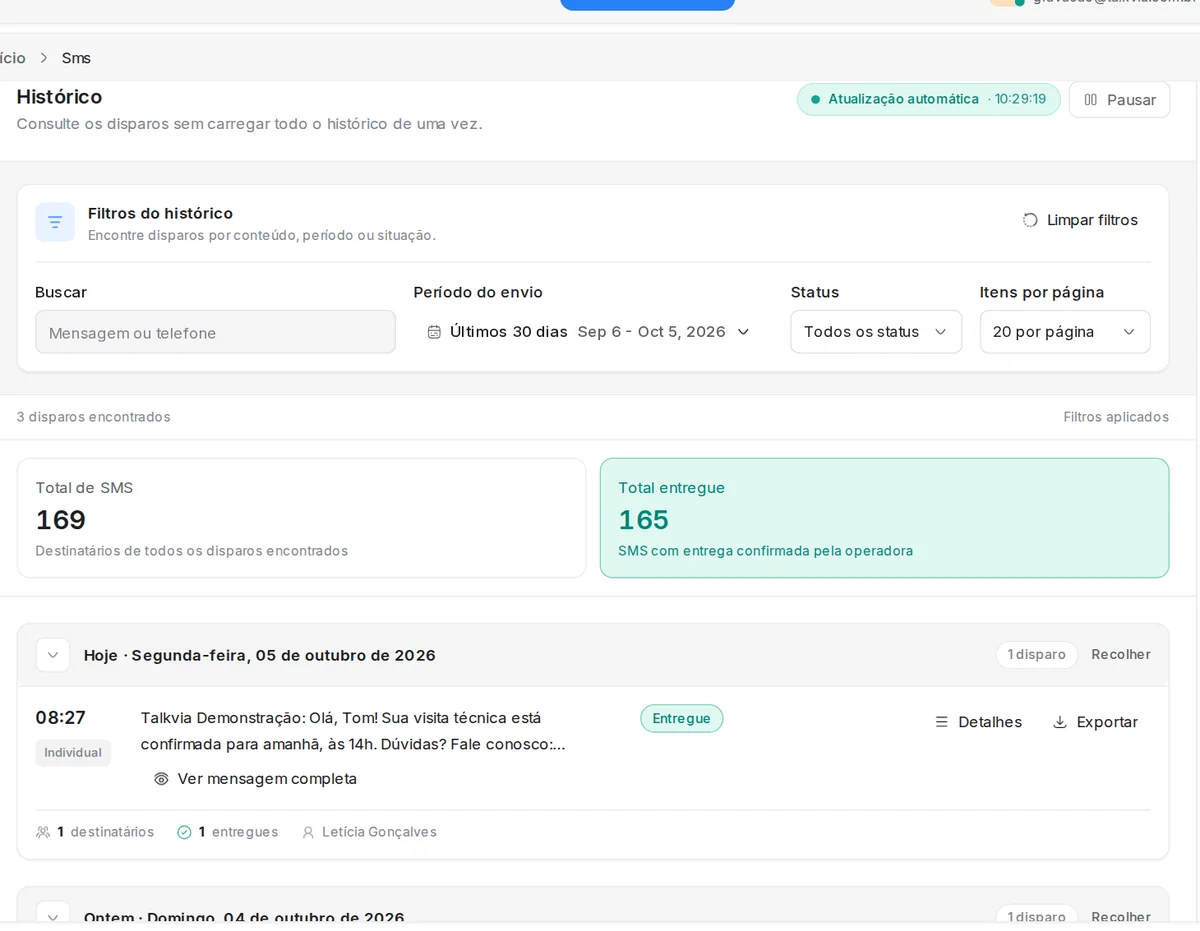The height and width of the screenshot is (931, 1200).
Task: Collapse the Hoje Segunda-feira group chevron
Action: tap(53, 655)
